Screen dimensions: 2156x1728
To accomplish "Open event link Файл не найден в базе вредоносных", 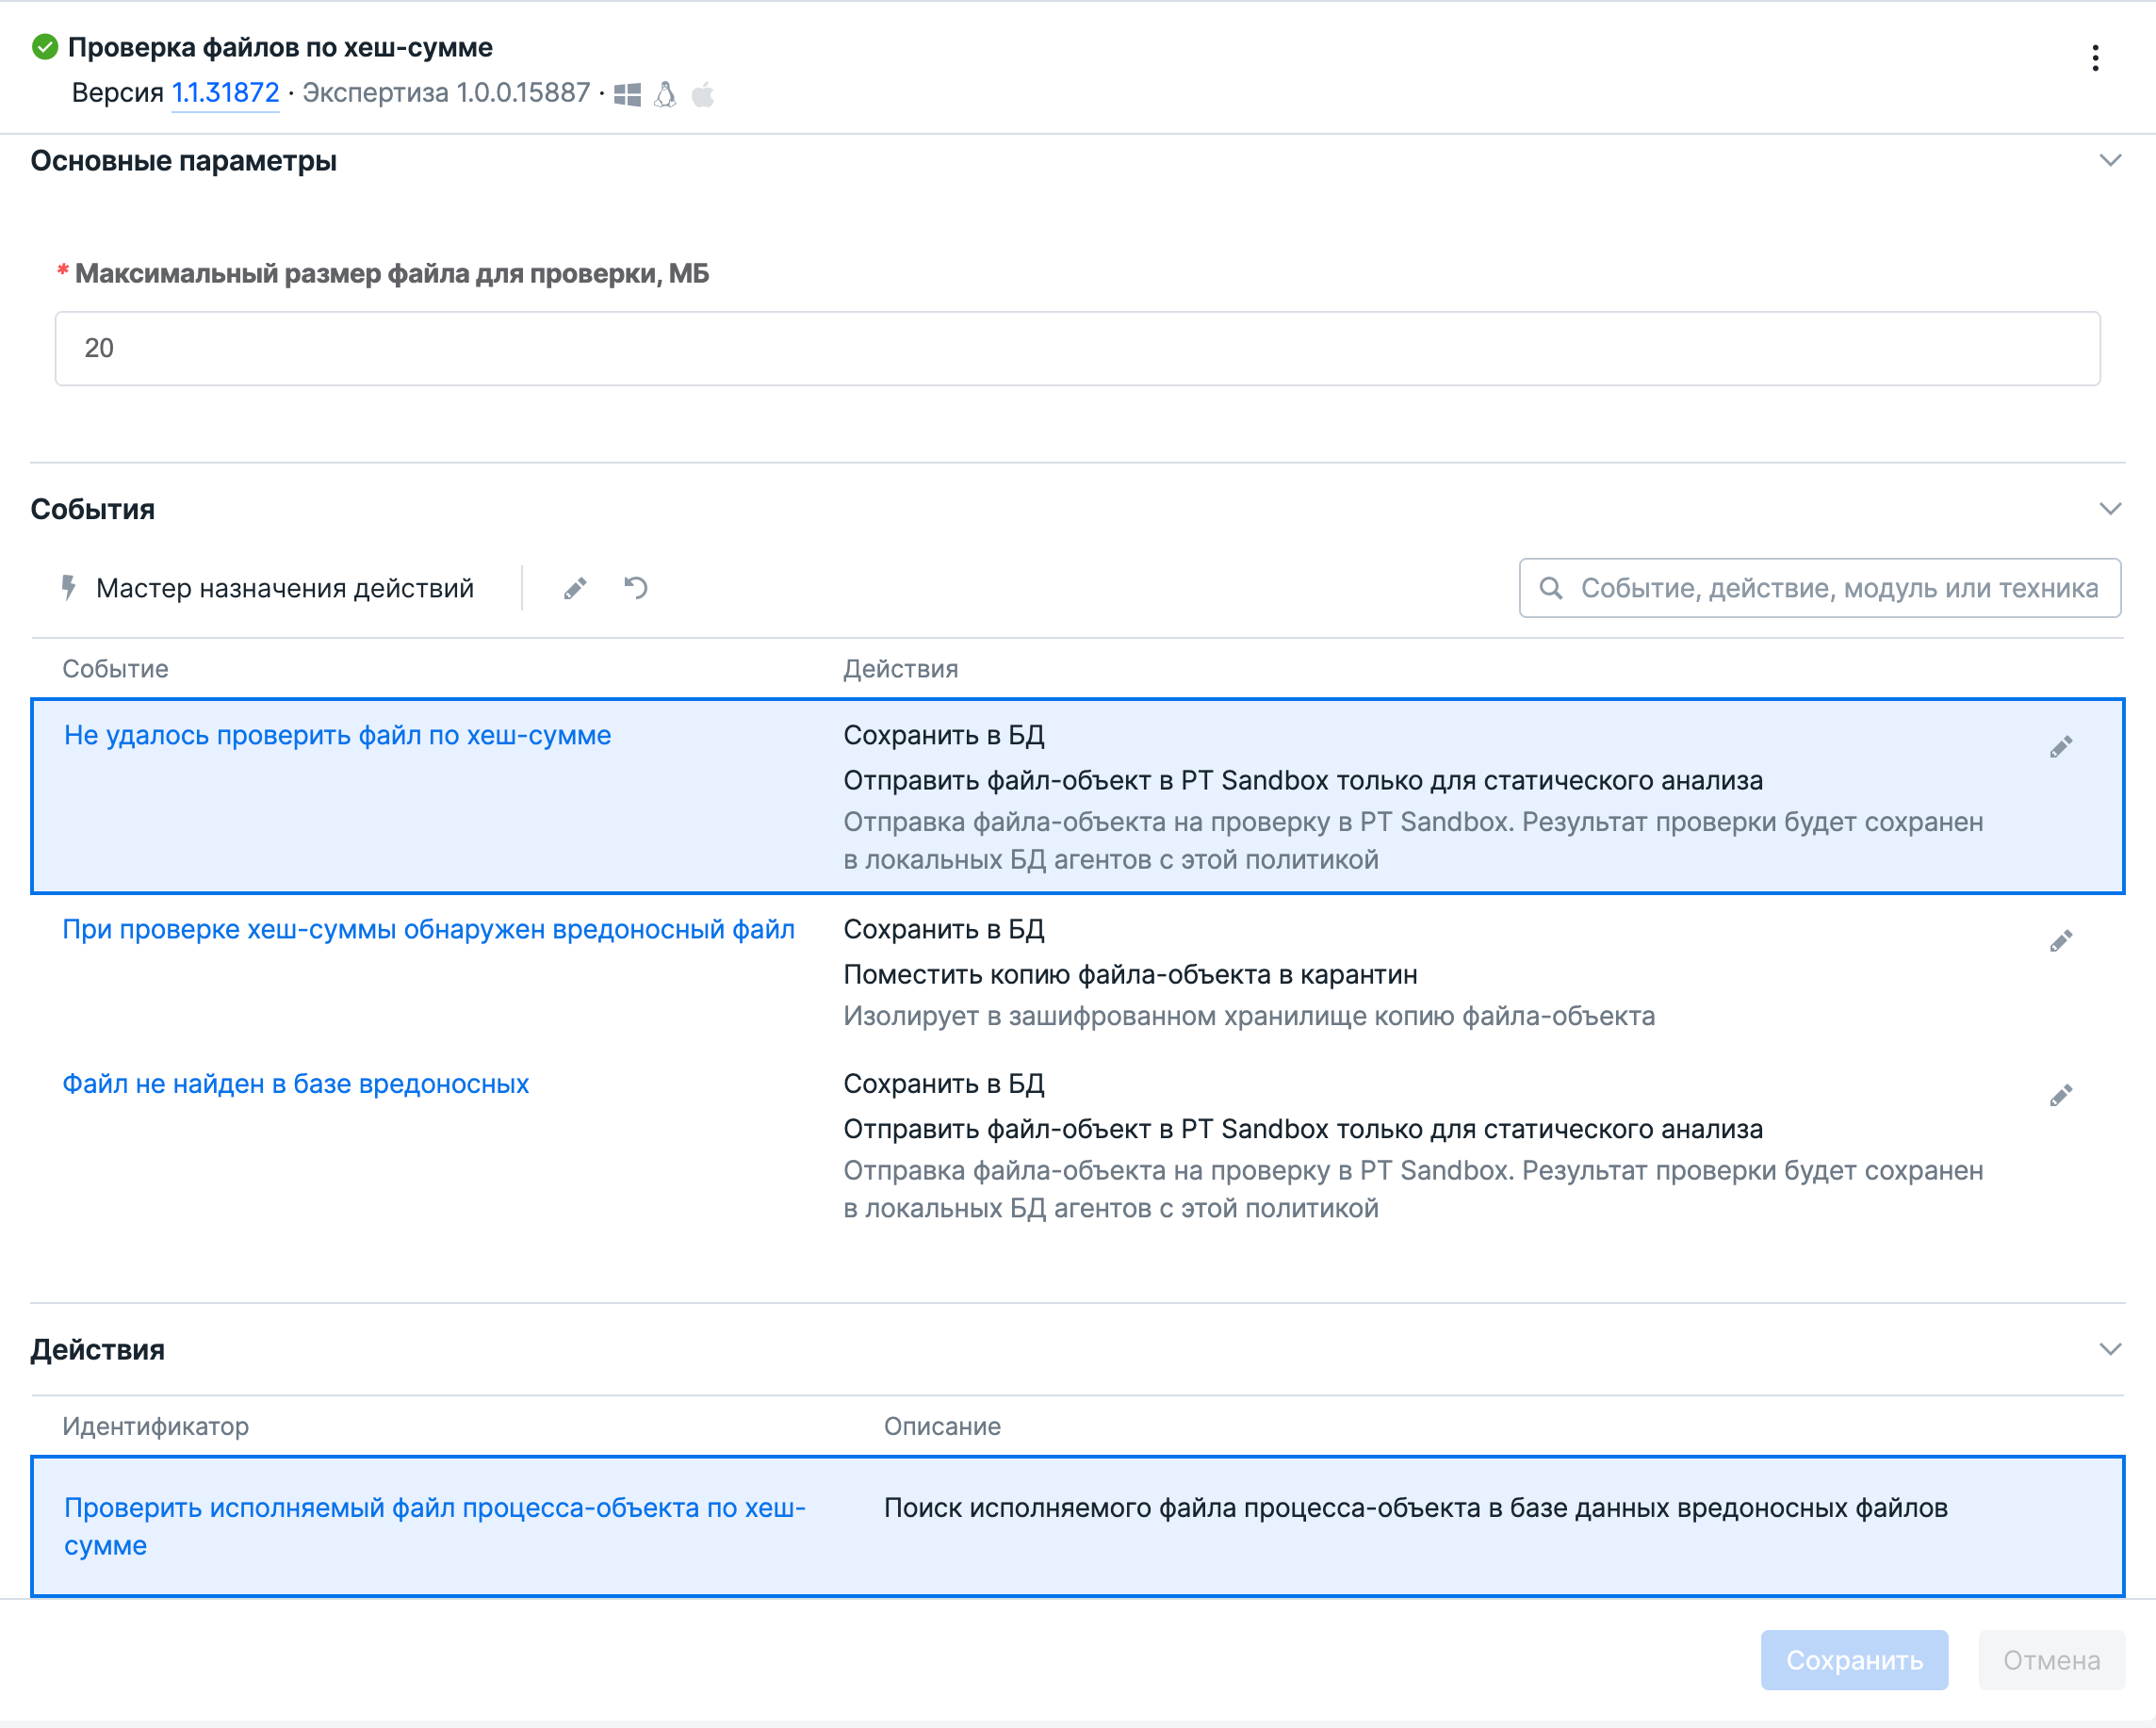I will (295, 1084).
